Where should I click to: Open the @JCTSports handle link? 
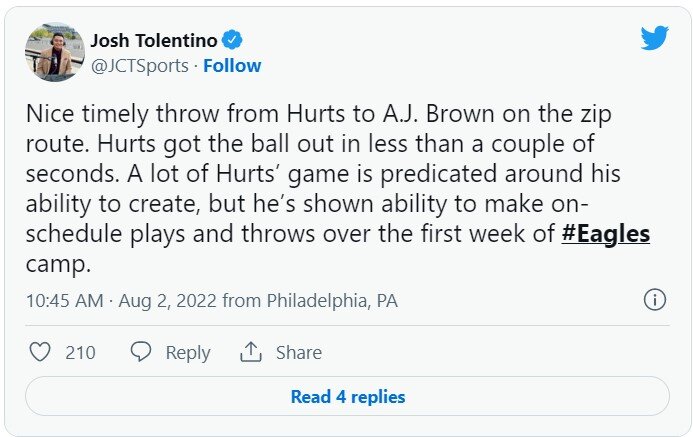coord(142,66)
